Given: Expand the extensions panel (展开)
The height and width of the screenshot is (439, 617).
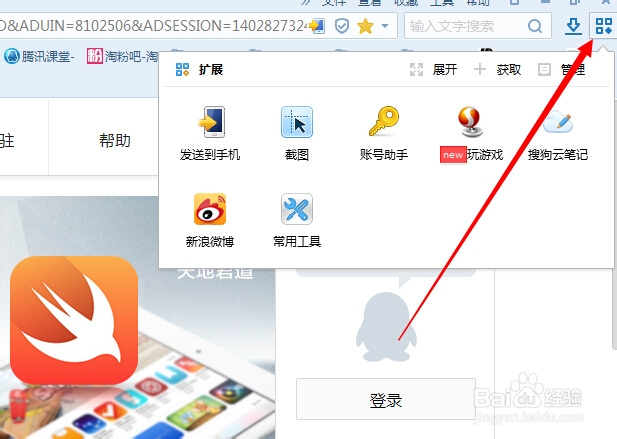Looking at the screenshot, I should point(433,70).
